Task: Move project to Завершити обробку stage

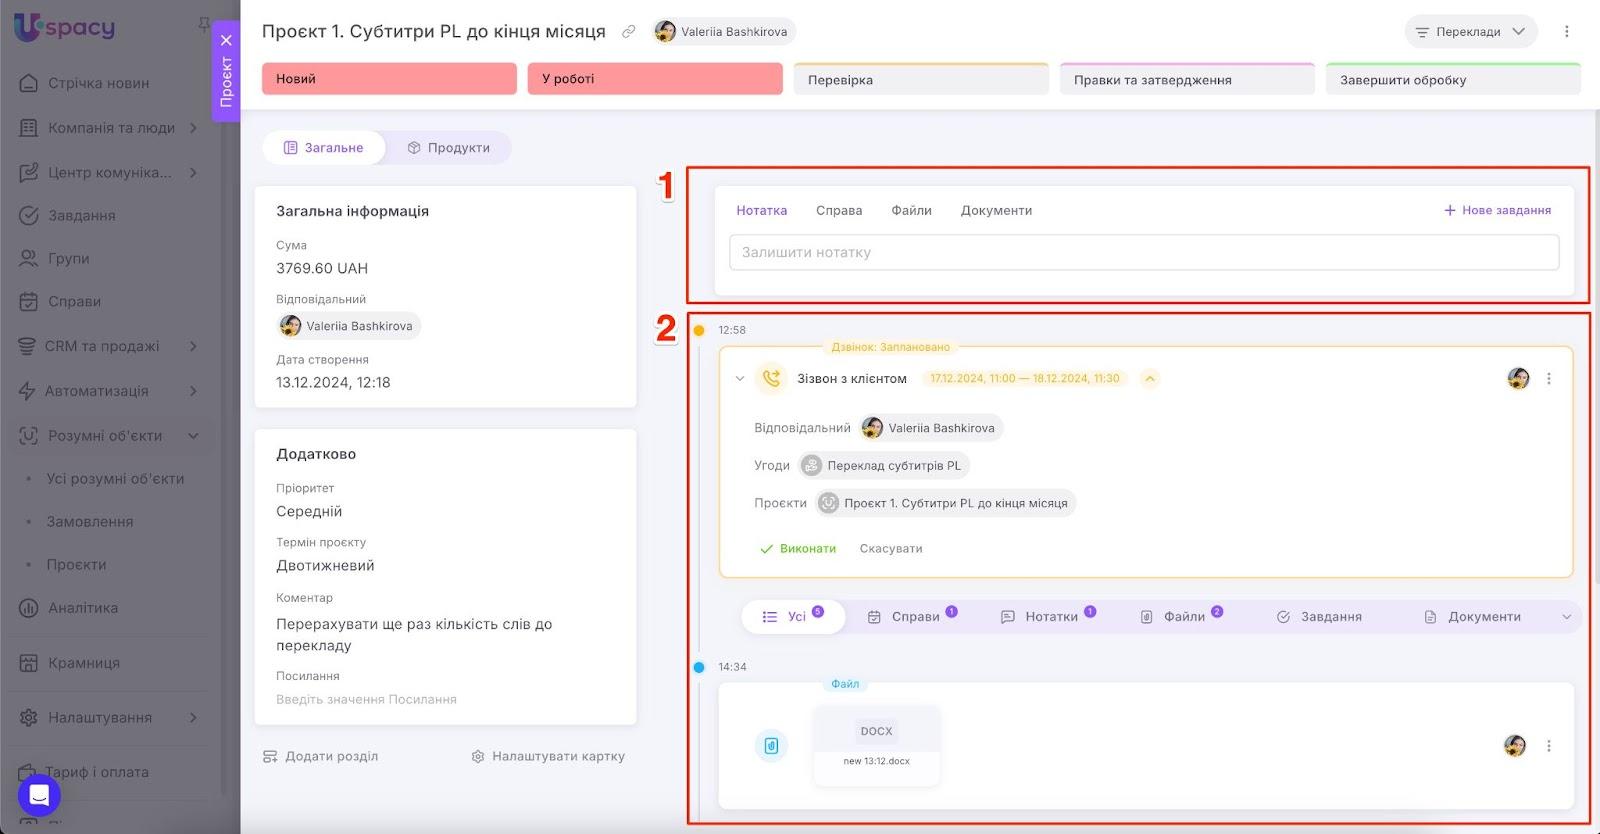Action: click(1453, 79)
